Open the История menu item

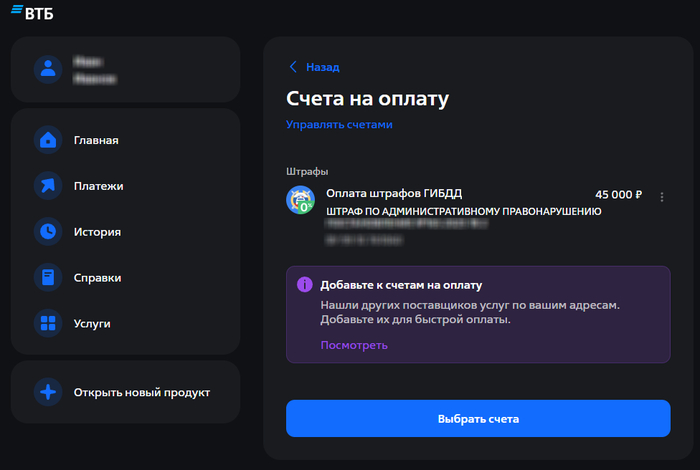(x=97, y=232)
